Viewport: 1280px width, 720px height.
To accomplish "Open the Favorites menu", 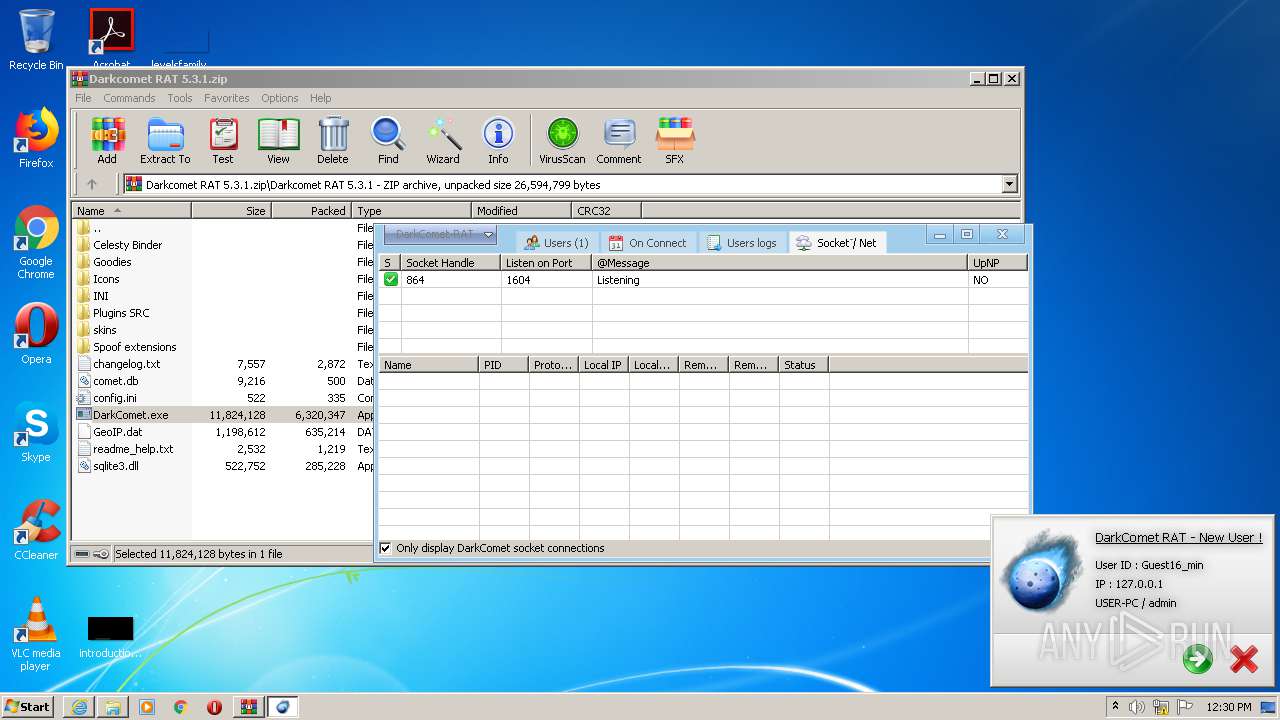I will 227,98.
